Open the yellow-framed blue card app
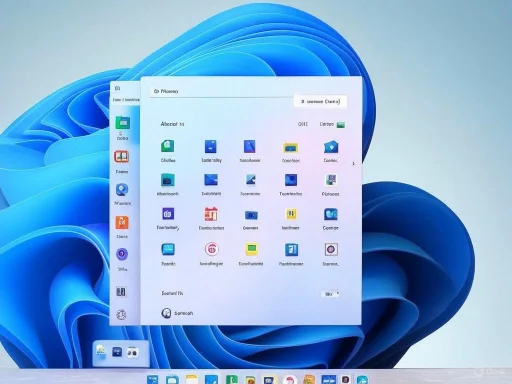This screenshot has height=384, width=512. point(291,148)
